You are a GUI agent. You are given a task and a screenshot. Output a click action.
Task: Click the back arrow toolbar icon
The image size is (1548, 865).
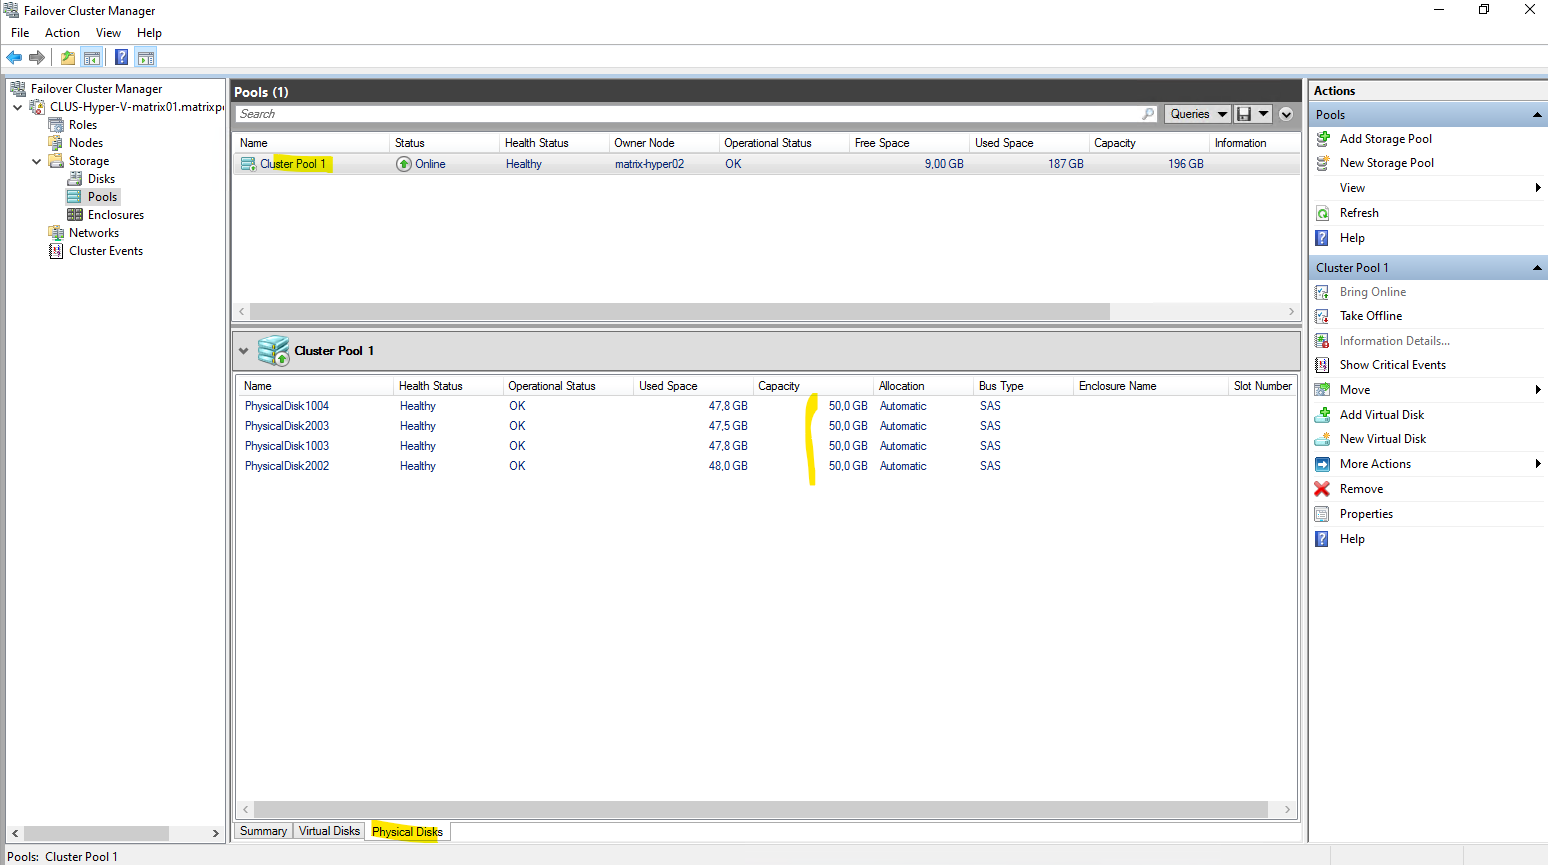tap(14, 57)
